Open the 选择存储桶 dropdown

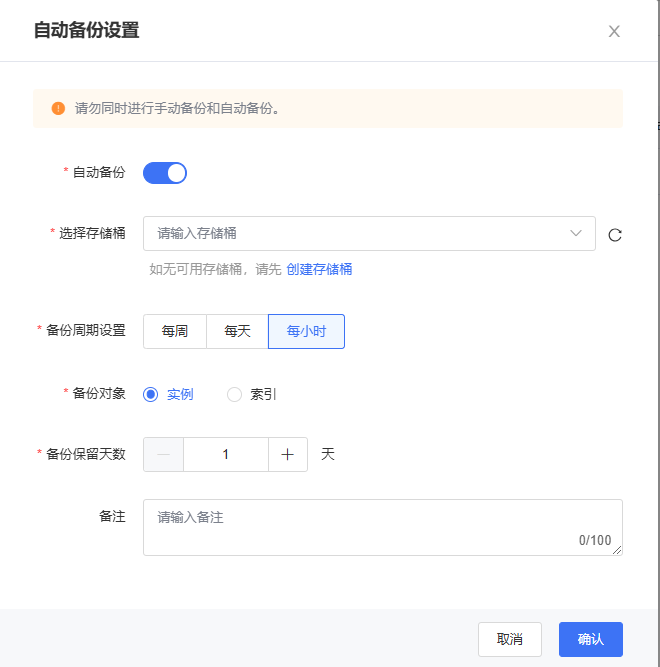(x=360, y=233)
